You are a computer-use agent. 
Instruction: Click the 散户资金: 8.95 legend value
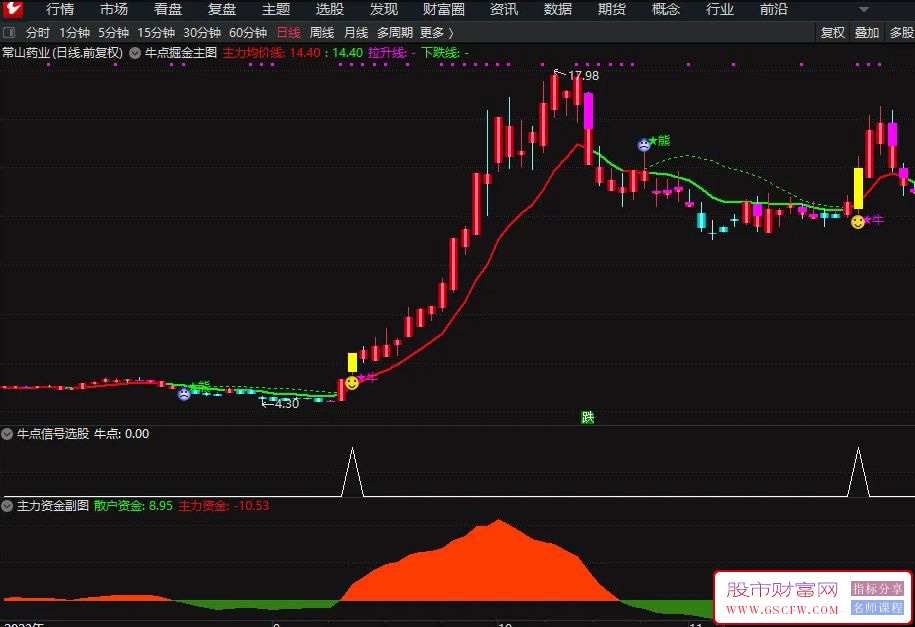pyautogui.click(x=133, y=506)
